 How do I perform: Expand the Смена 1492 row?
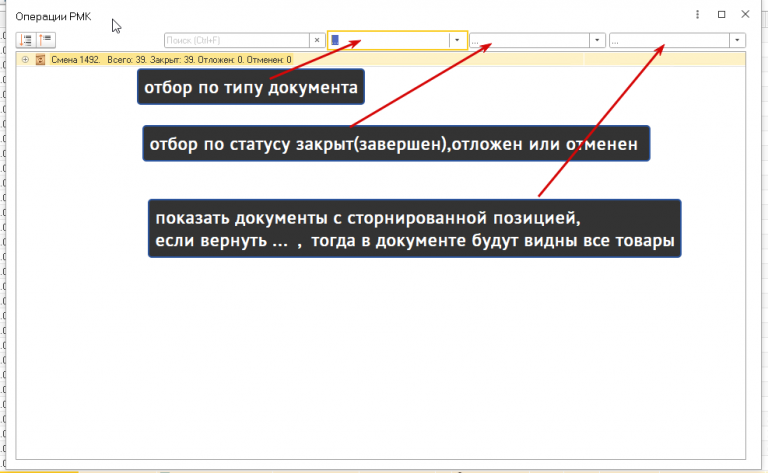[x=25, y=60]
